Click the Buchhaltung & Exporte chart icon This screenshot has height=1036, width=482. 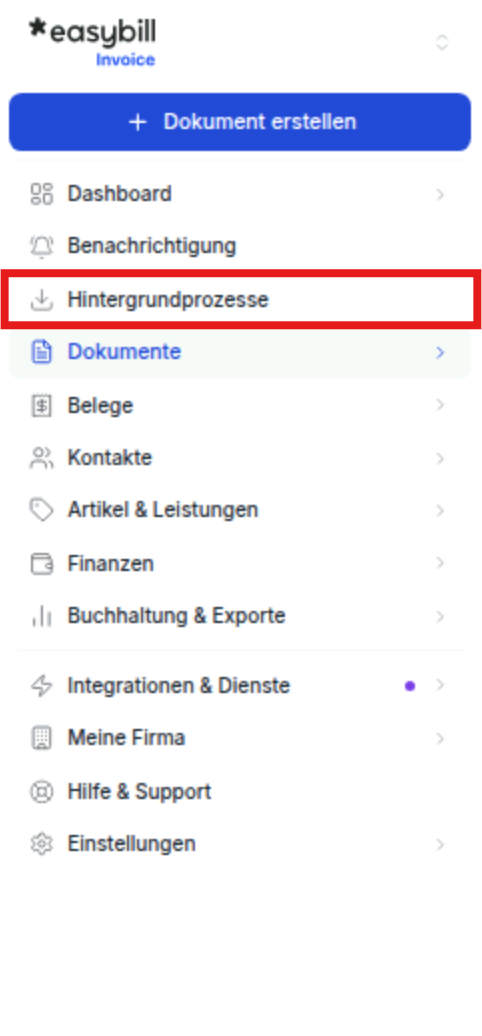42,616
